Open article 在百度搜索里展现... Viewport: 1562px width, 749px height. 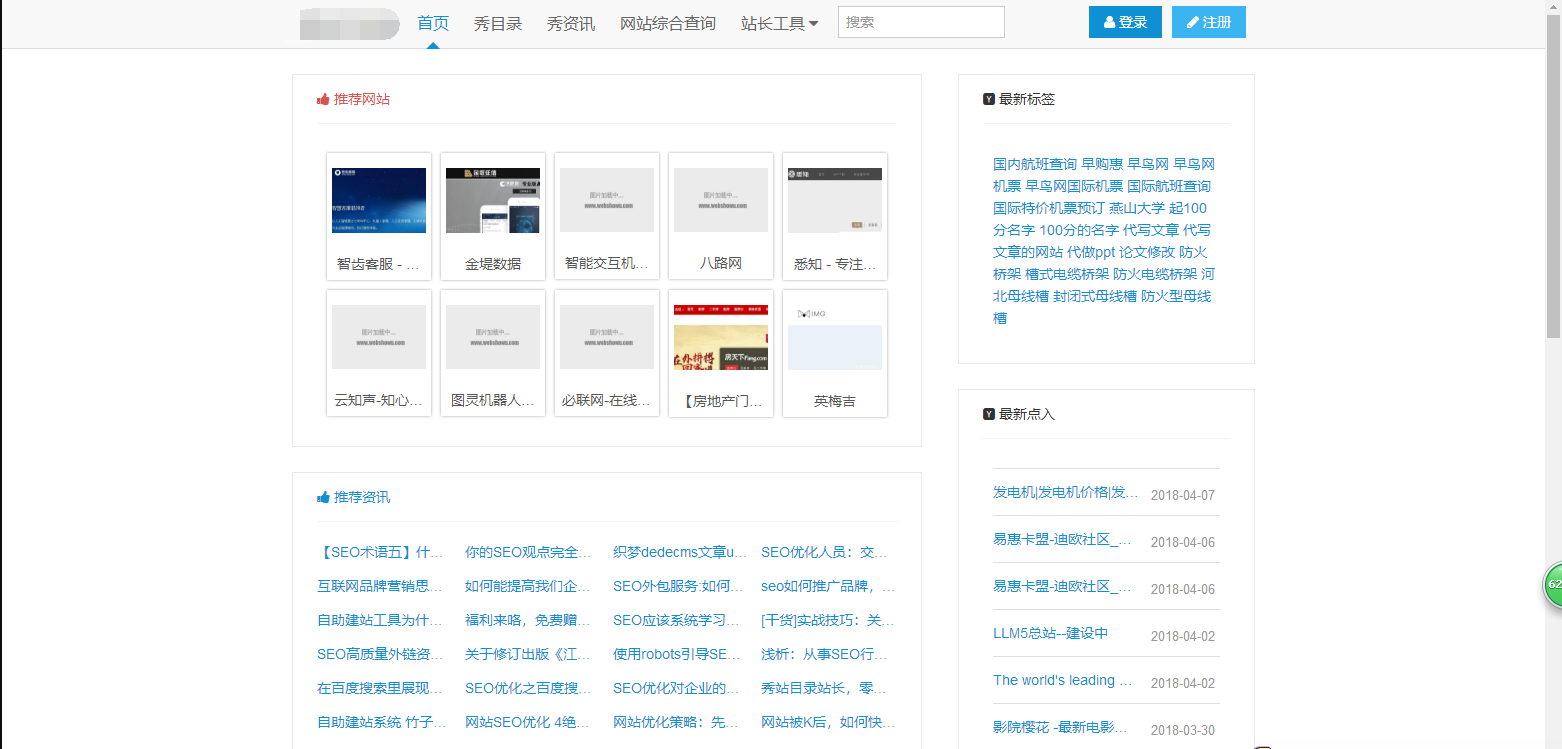pos(380,688)
